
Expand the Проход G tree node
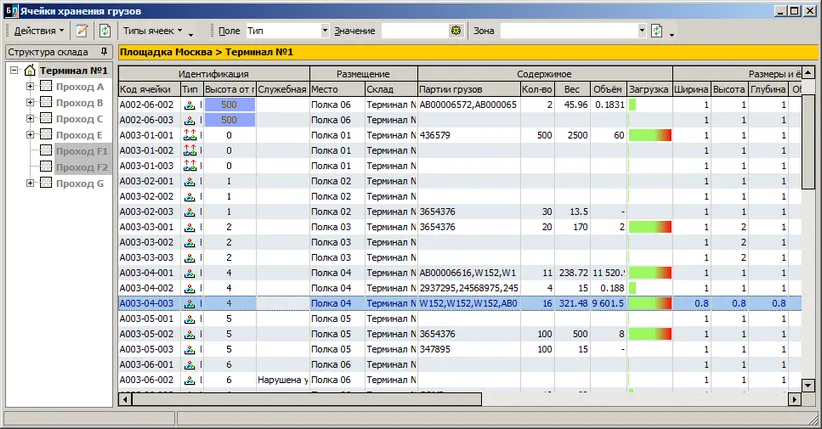point(30,183)
